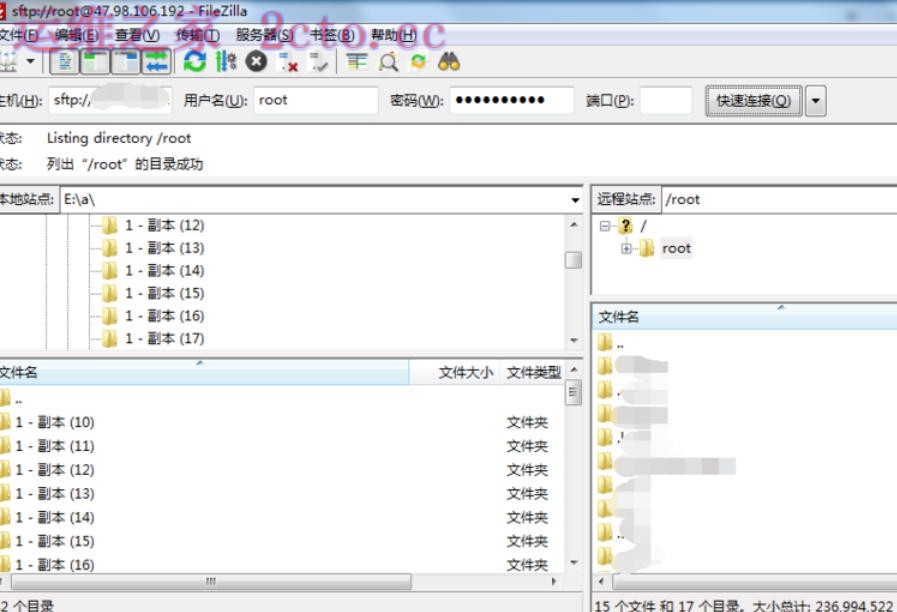
Task: Open the 编辑(E) menu
Action: pos(77,35)
